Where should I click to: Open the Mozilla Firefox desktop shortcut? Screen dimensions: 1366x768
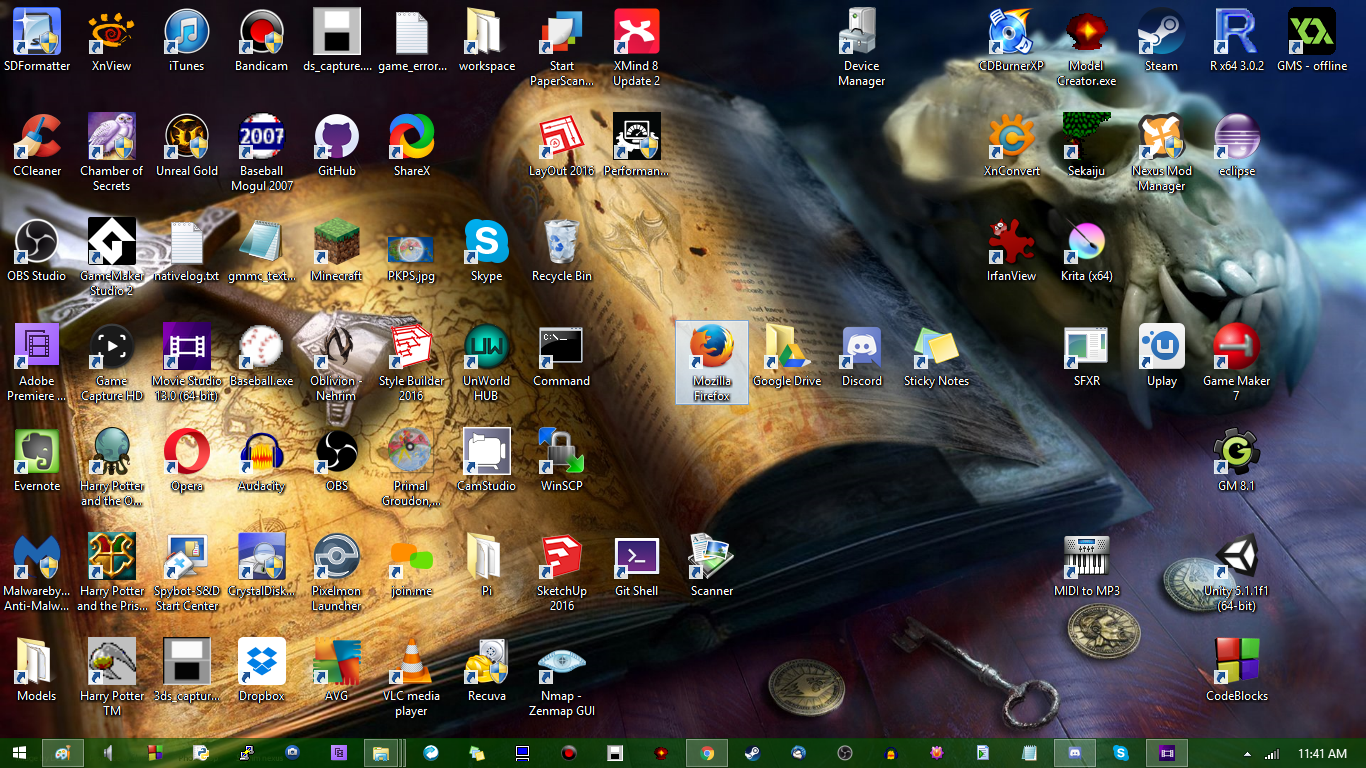711,348
